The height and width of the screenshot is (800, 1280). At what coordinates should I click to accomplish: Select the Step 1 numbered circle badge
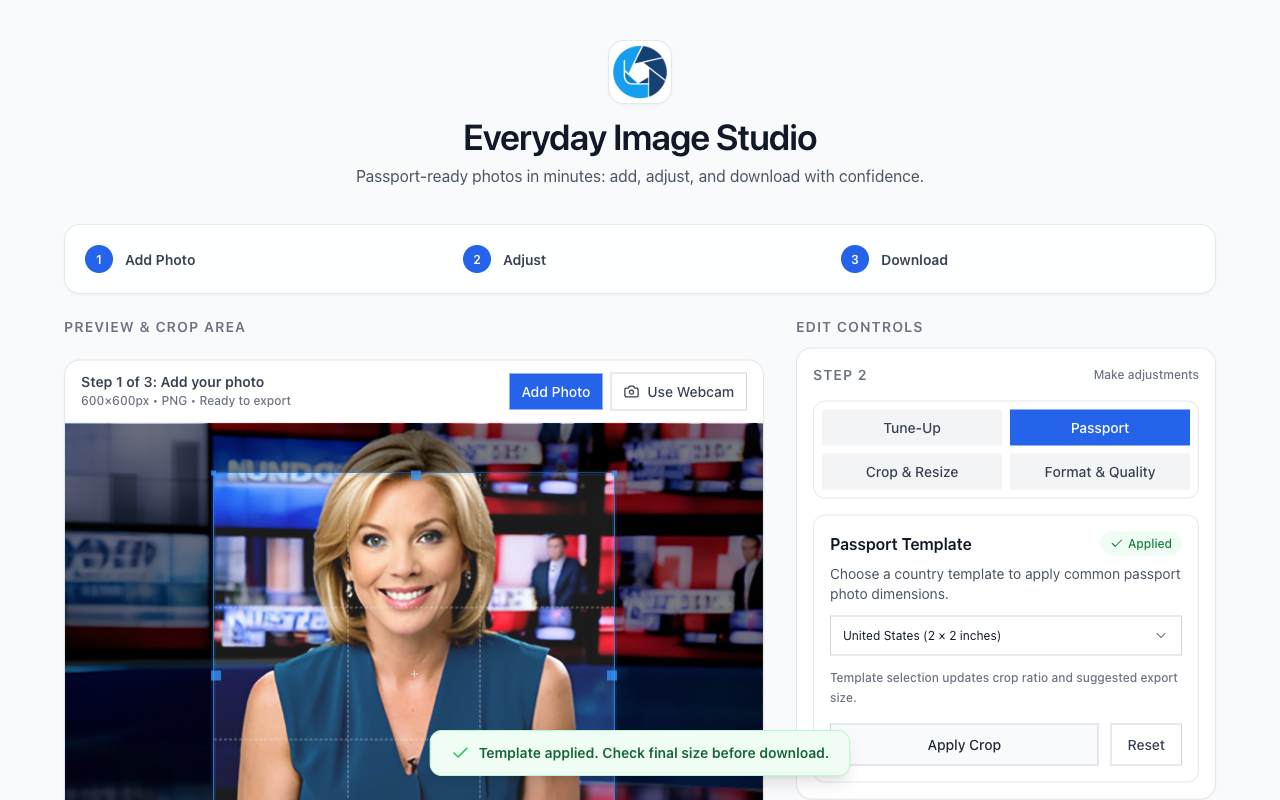98,259
